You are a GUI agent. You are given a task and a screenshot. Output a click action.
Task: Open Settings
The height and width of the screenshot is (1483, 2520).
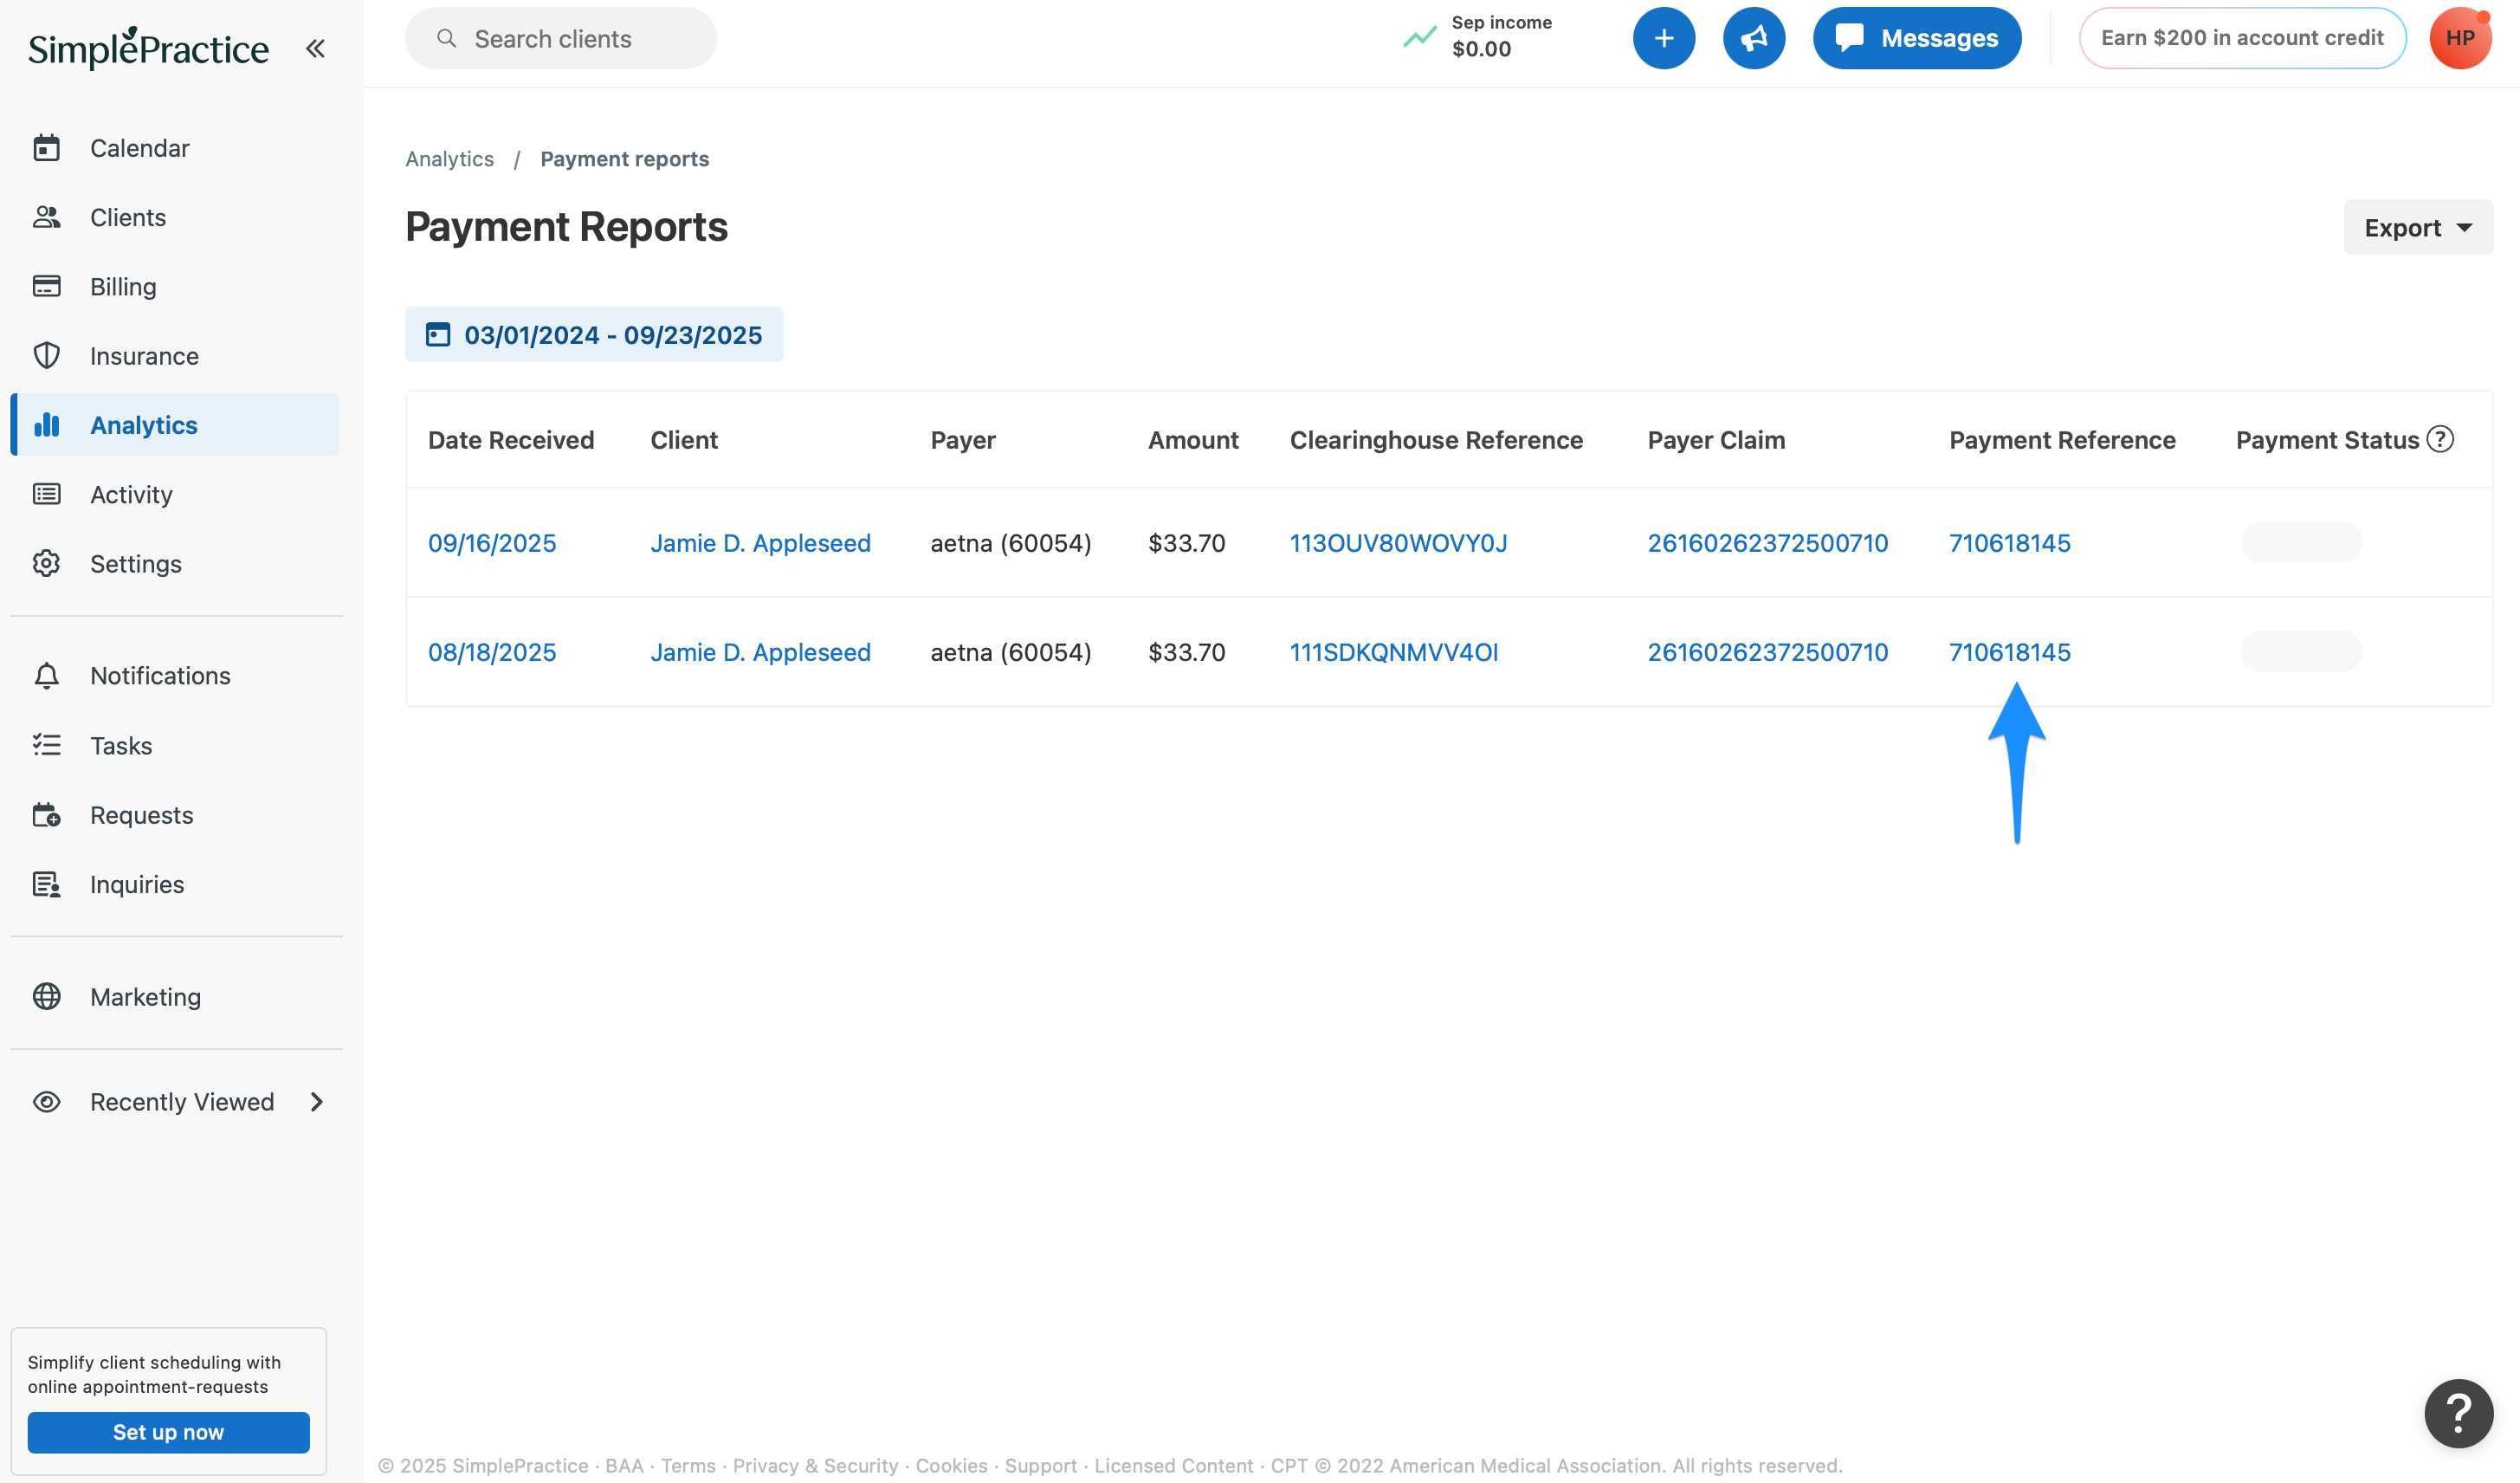tap(136, 563)
